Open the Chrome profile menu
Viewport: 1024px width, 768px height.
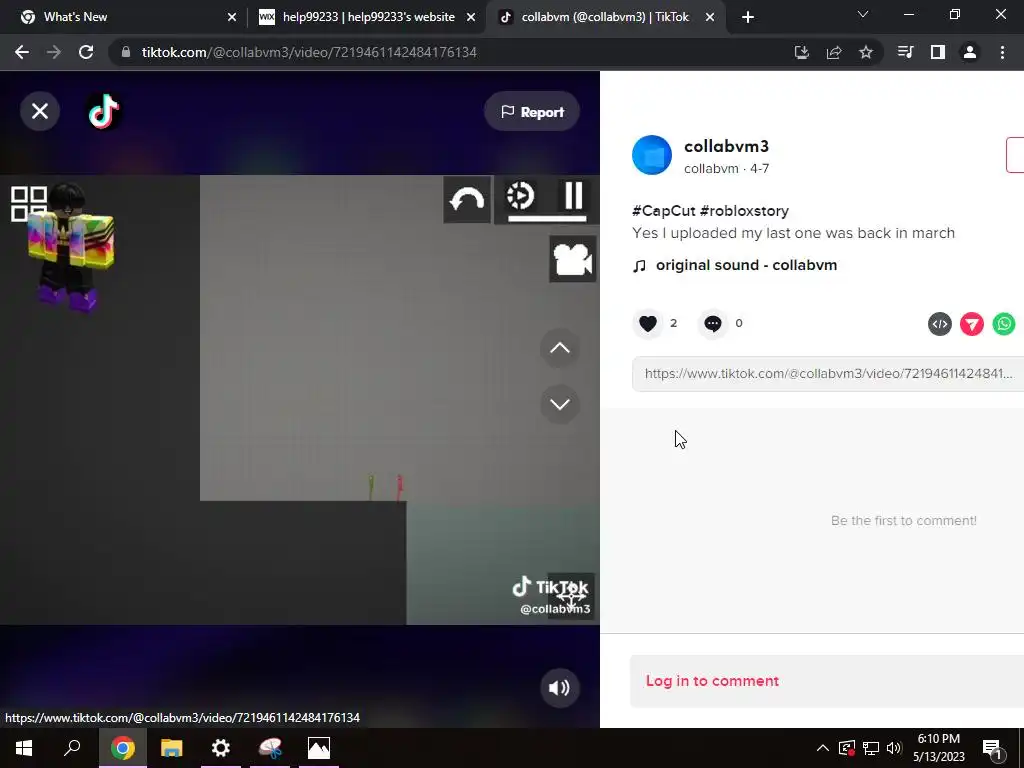pos(970,52)
